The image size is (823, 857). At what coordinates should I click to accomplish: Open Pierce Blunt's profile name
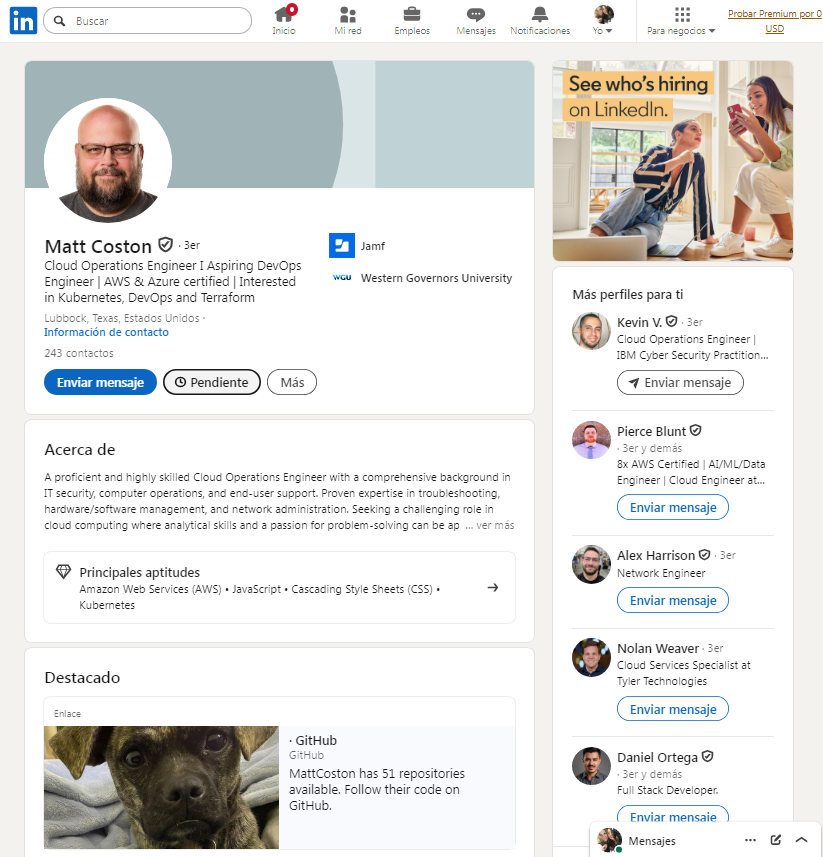[651, 431]
